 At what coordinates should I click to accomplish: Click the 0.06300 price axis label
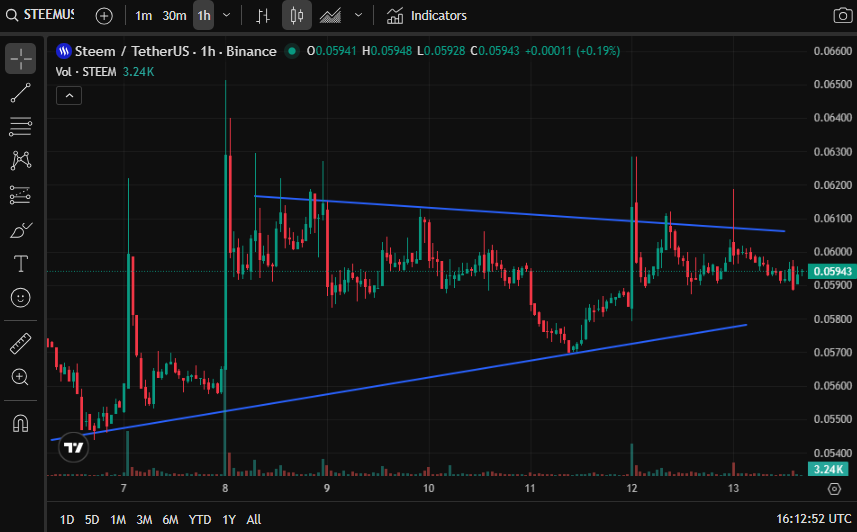click(832, 151)
